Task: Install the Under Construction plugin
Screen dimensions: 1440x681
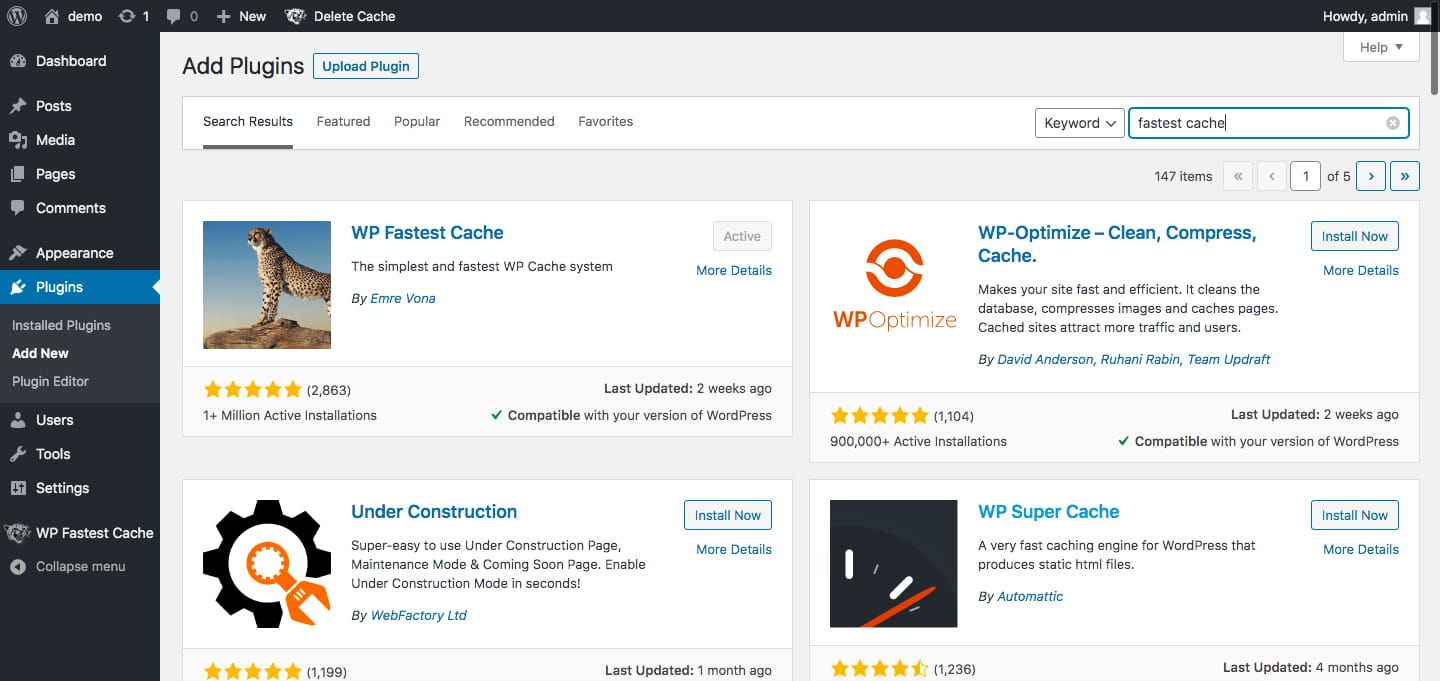Action: 728,515
